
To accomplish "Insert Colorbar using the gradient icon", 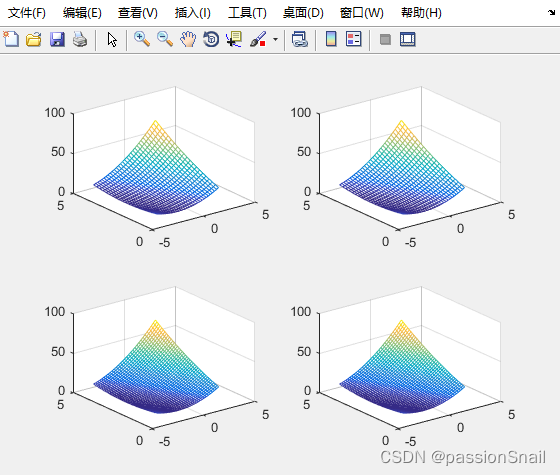I will click(x=331, y=39).
